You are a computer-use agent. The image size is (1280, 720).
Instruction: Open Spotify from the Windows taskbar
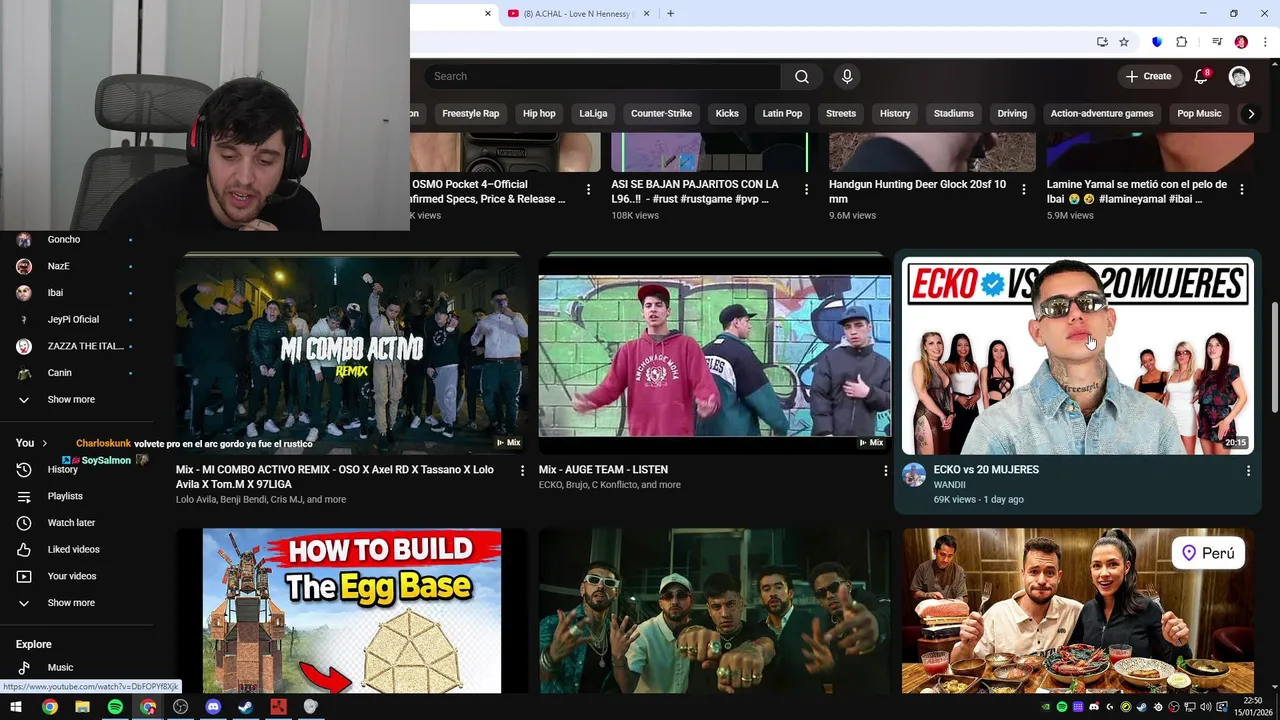pos(115,707)
